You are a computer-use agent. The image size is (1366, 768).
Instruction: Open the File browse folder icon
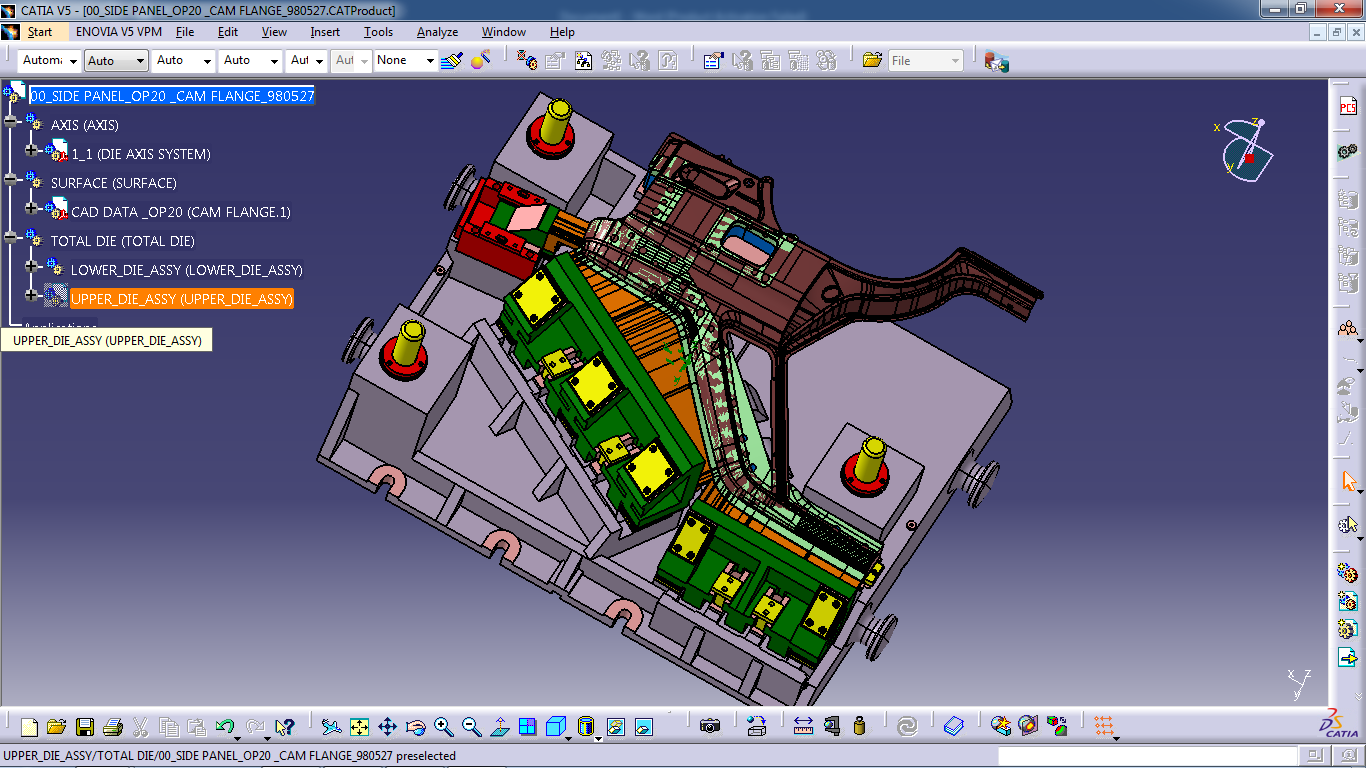pos(872,60)
